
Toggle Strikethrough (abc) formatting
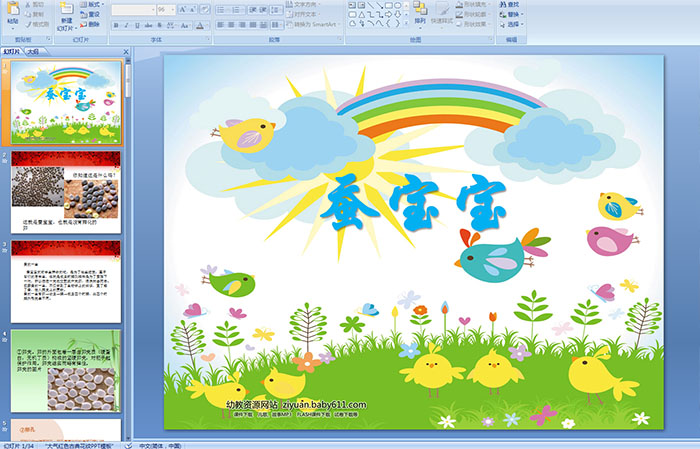point(148,25)
